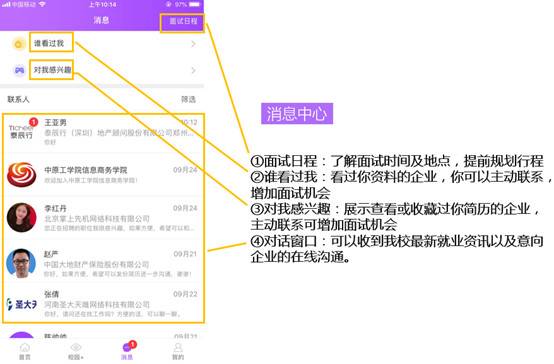
Task: Open 赵严's conversation from 中国大地财产保险
Action: (x=103, y=264)
